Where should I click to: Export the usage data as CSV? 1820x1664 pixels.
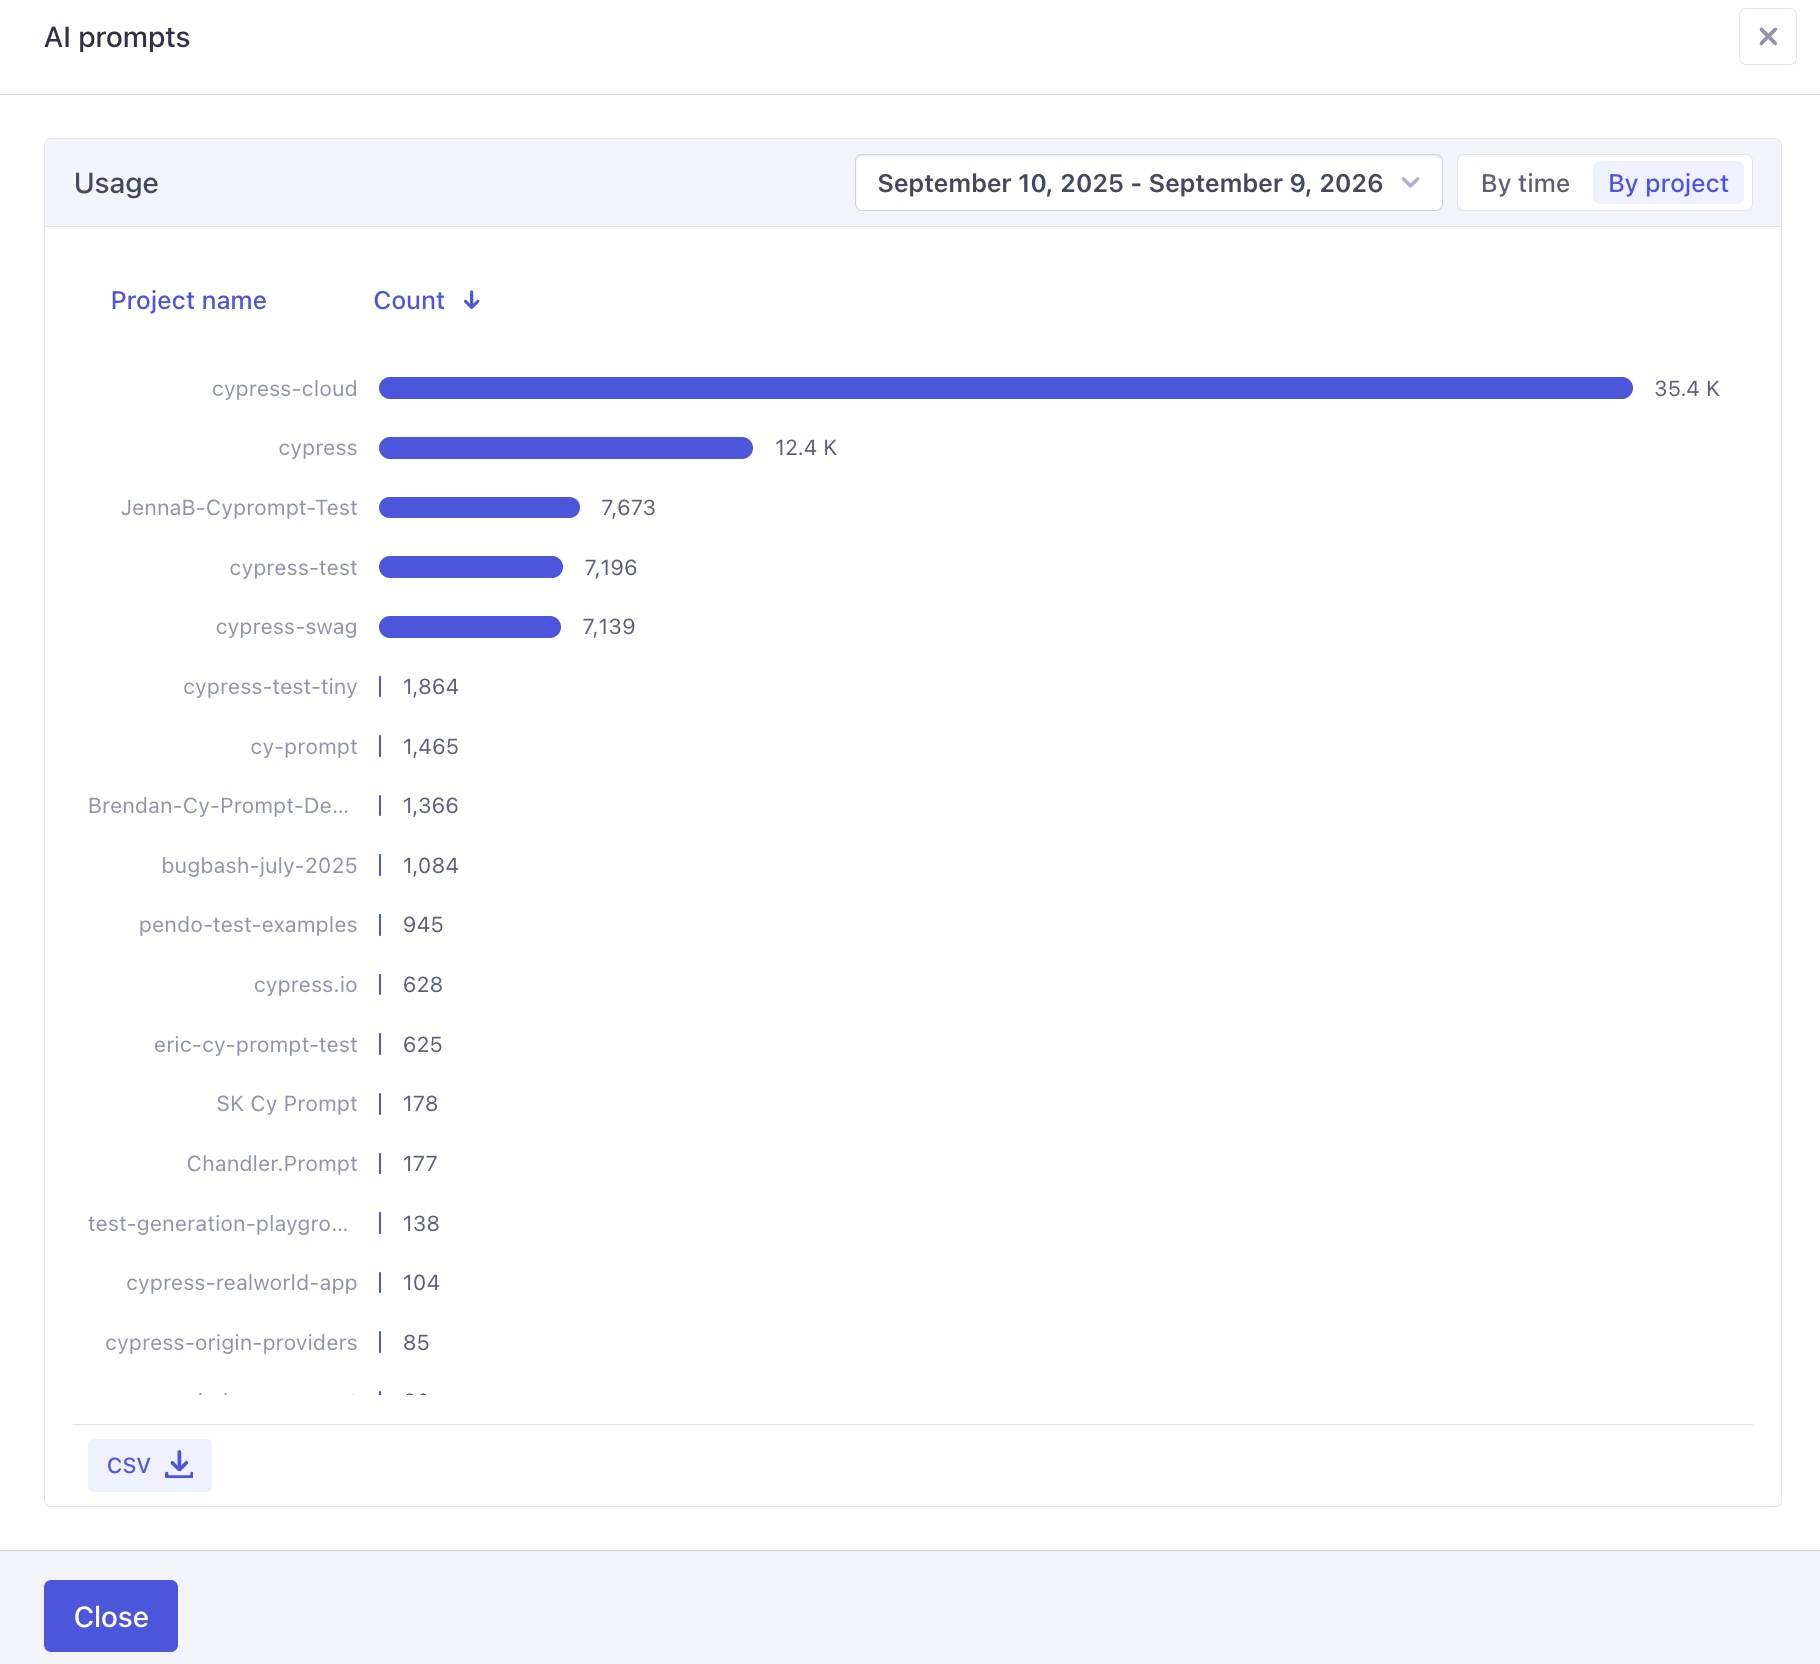(x=148, y=1464)
